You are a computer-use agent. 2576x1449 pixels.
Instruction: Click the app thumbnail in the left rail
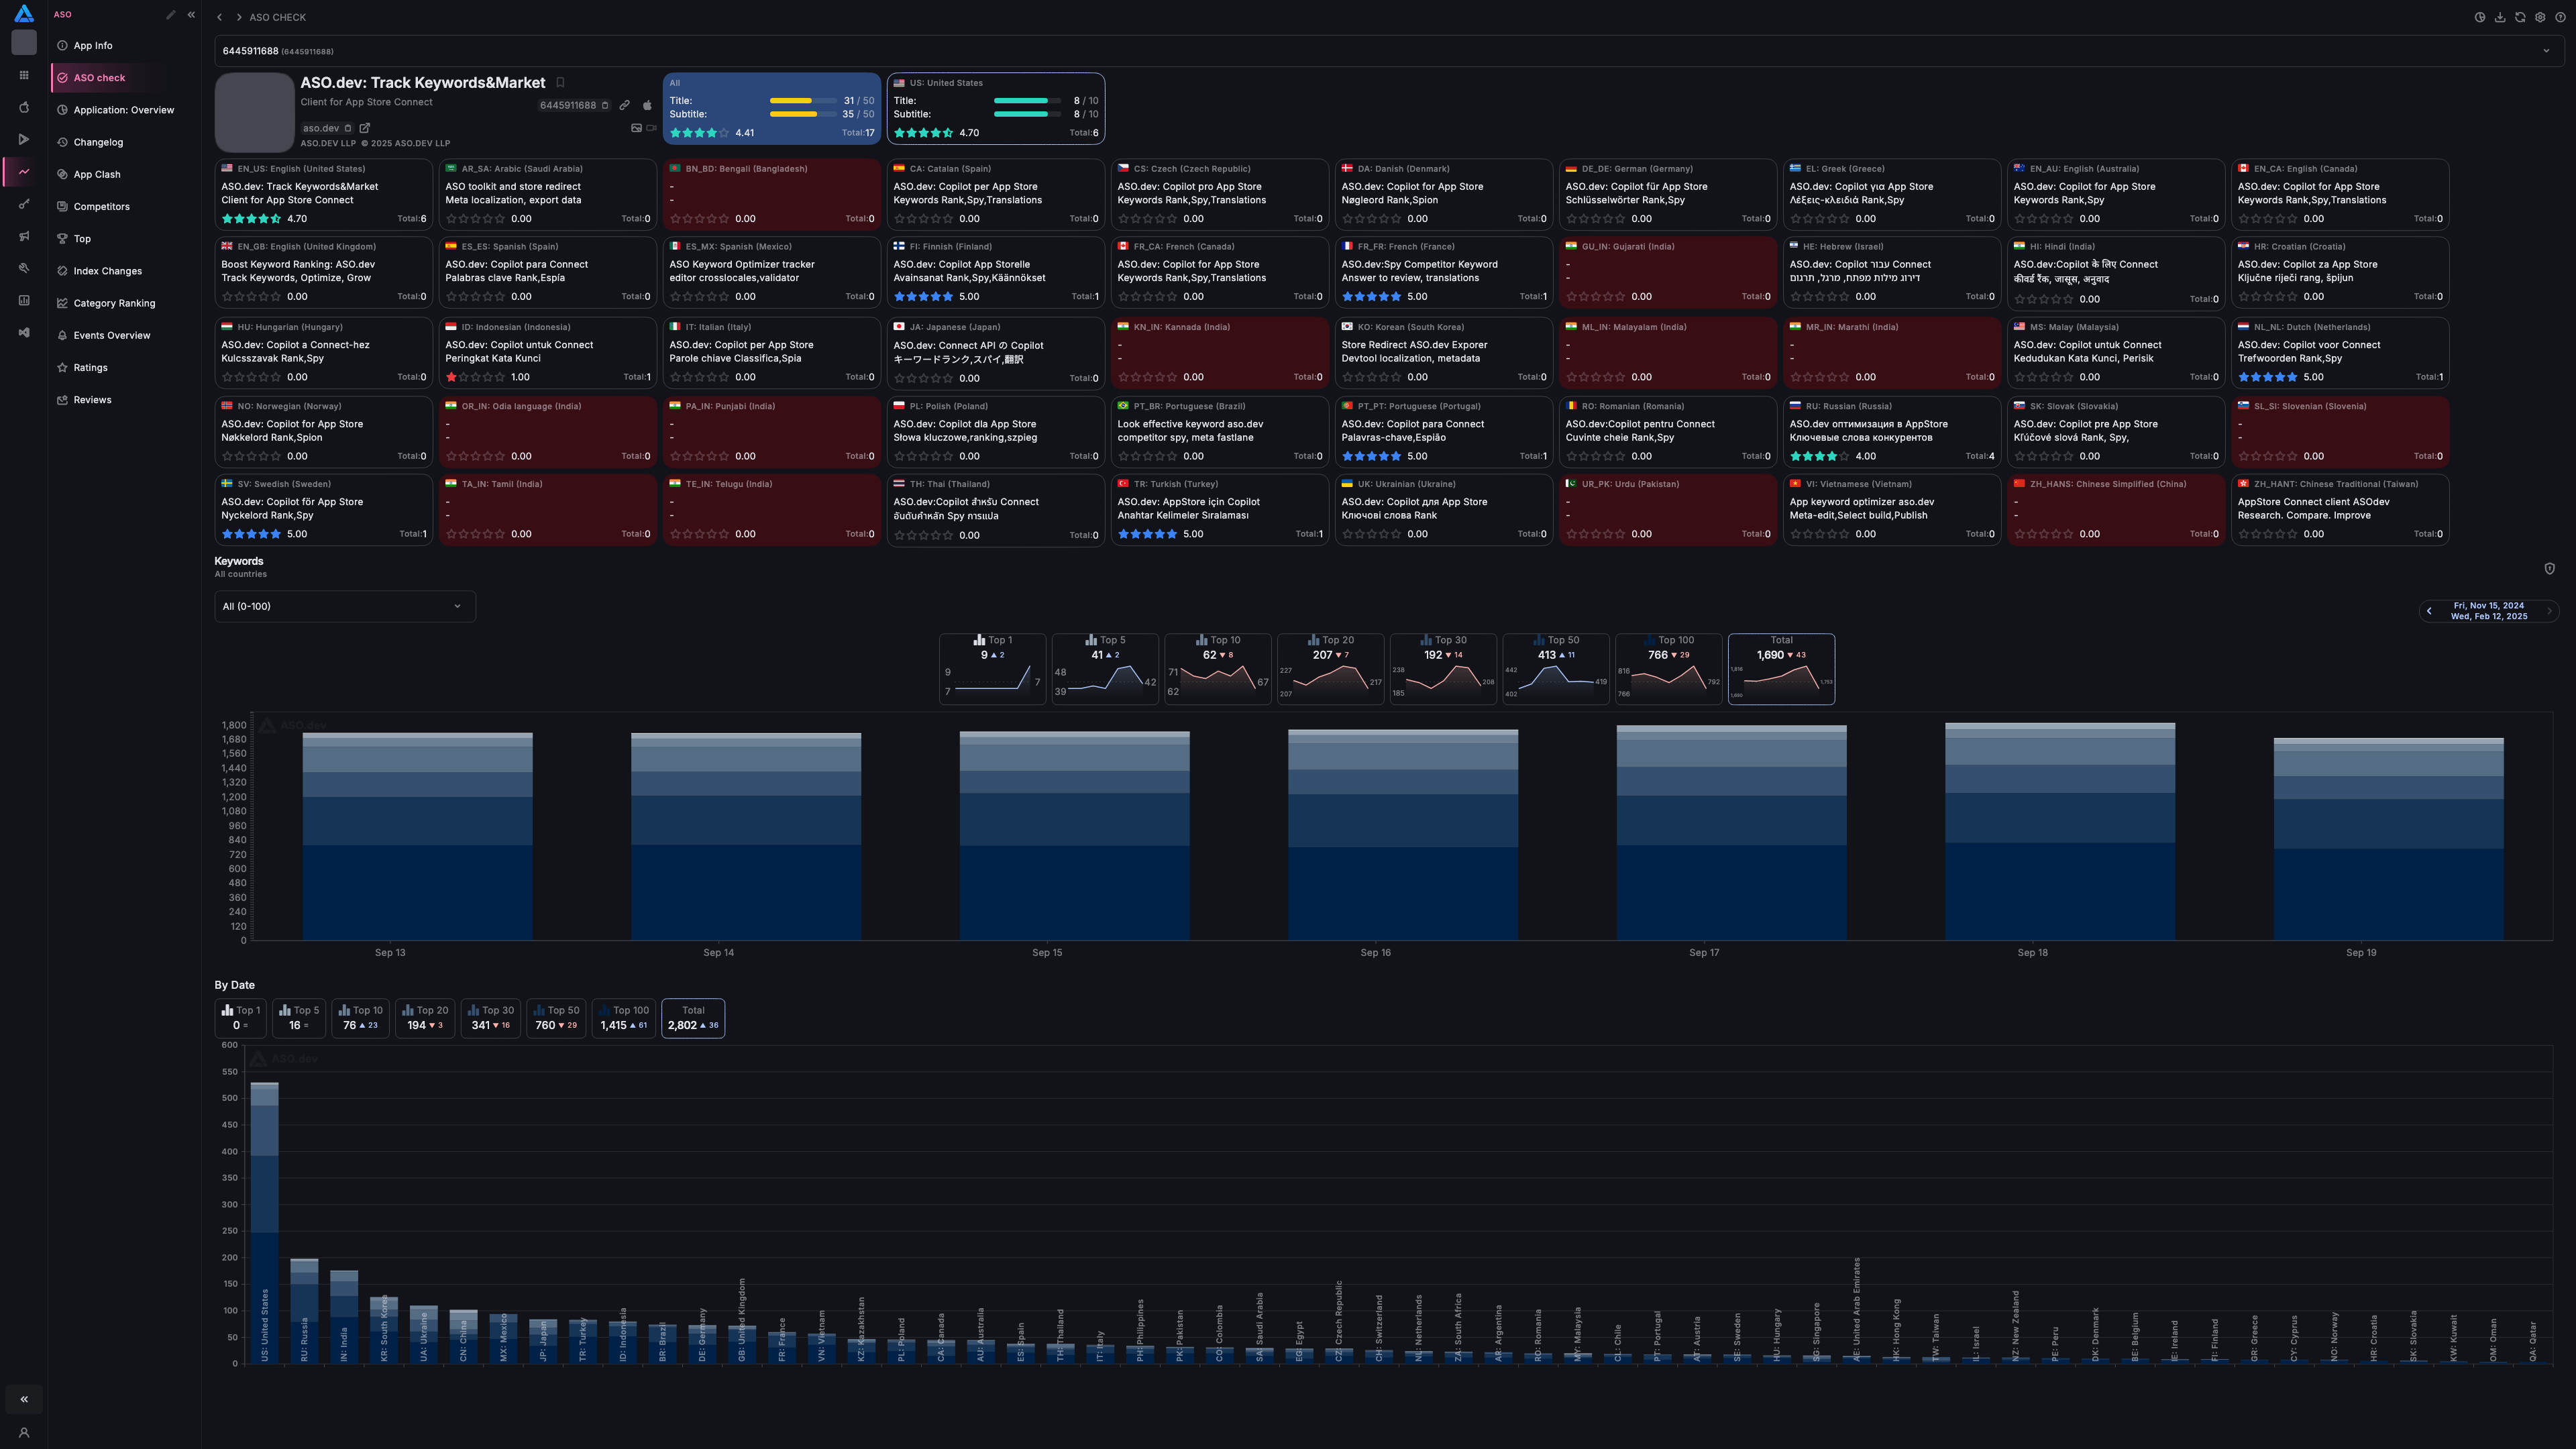tap(24, 42)
